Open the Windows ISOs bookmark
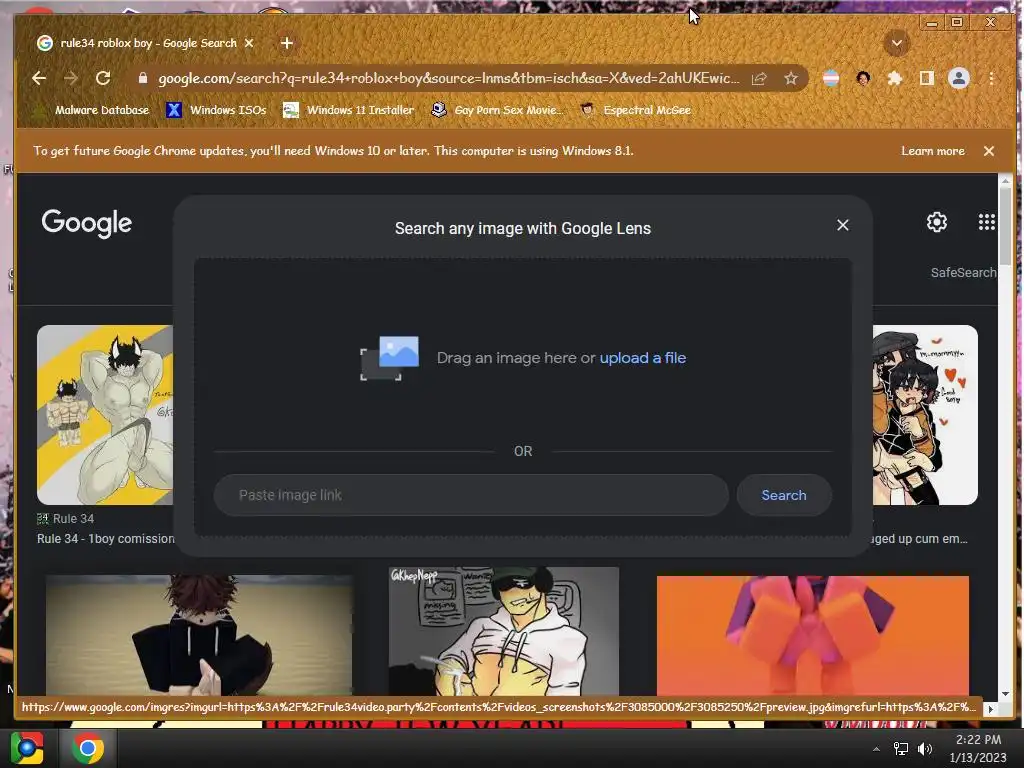The image size is (1024, 768). pyautogui.click(x=216, y=110)
